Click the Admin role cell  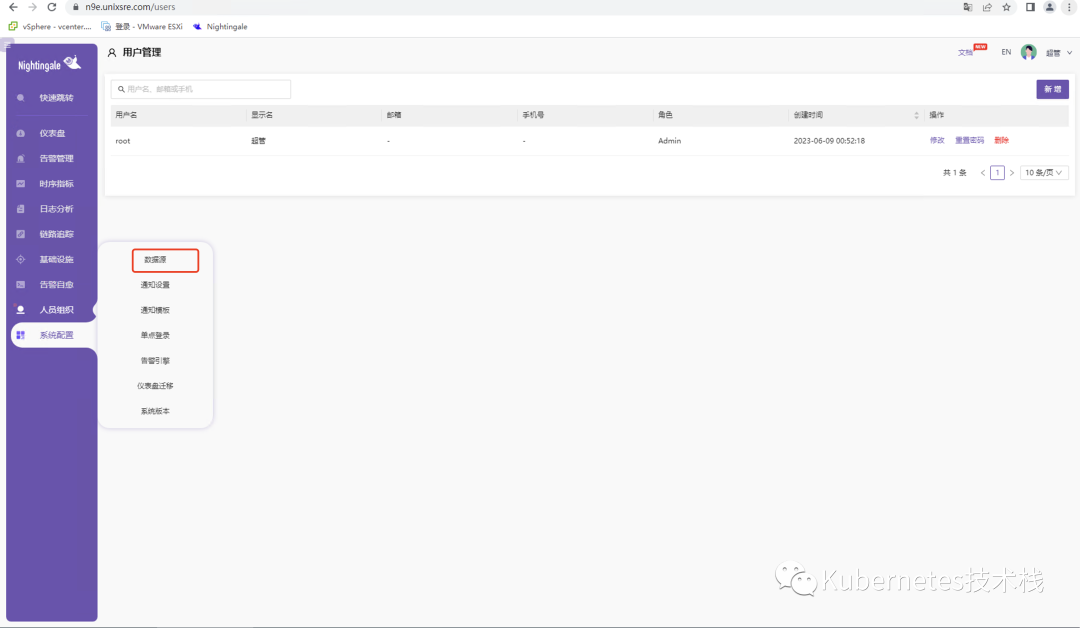tap(669, 140)
